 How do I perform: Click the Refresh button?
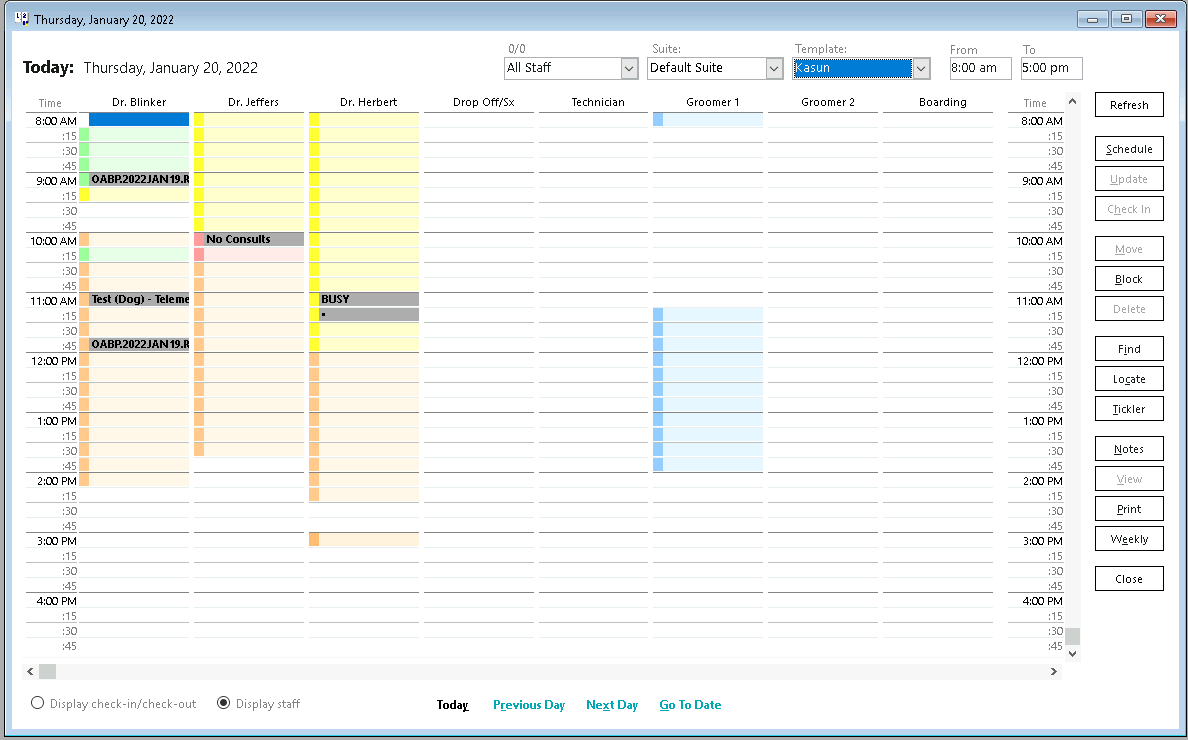pos(1129,104)
